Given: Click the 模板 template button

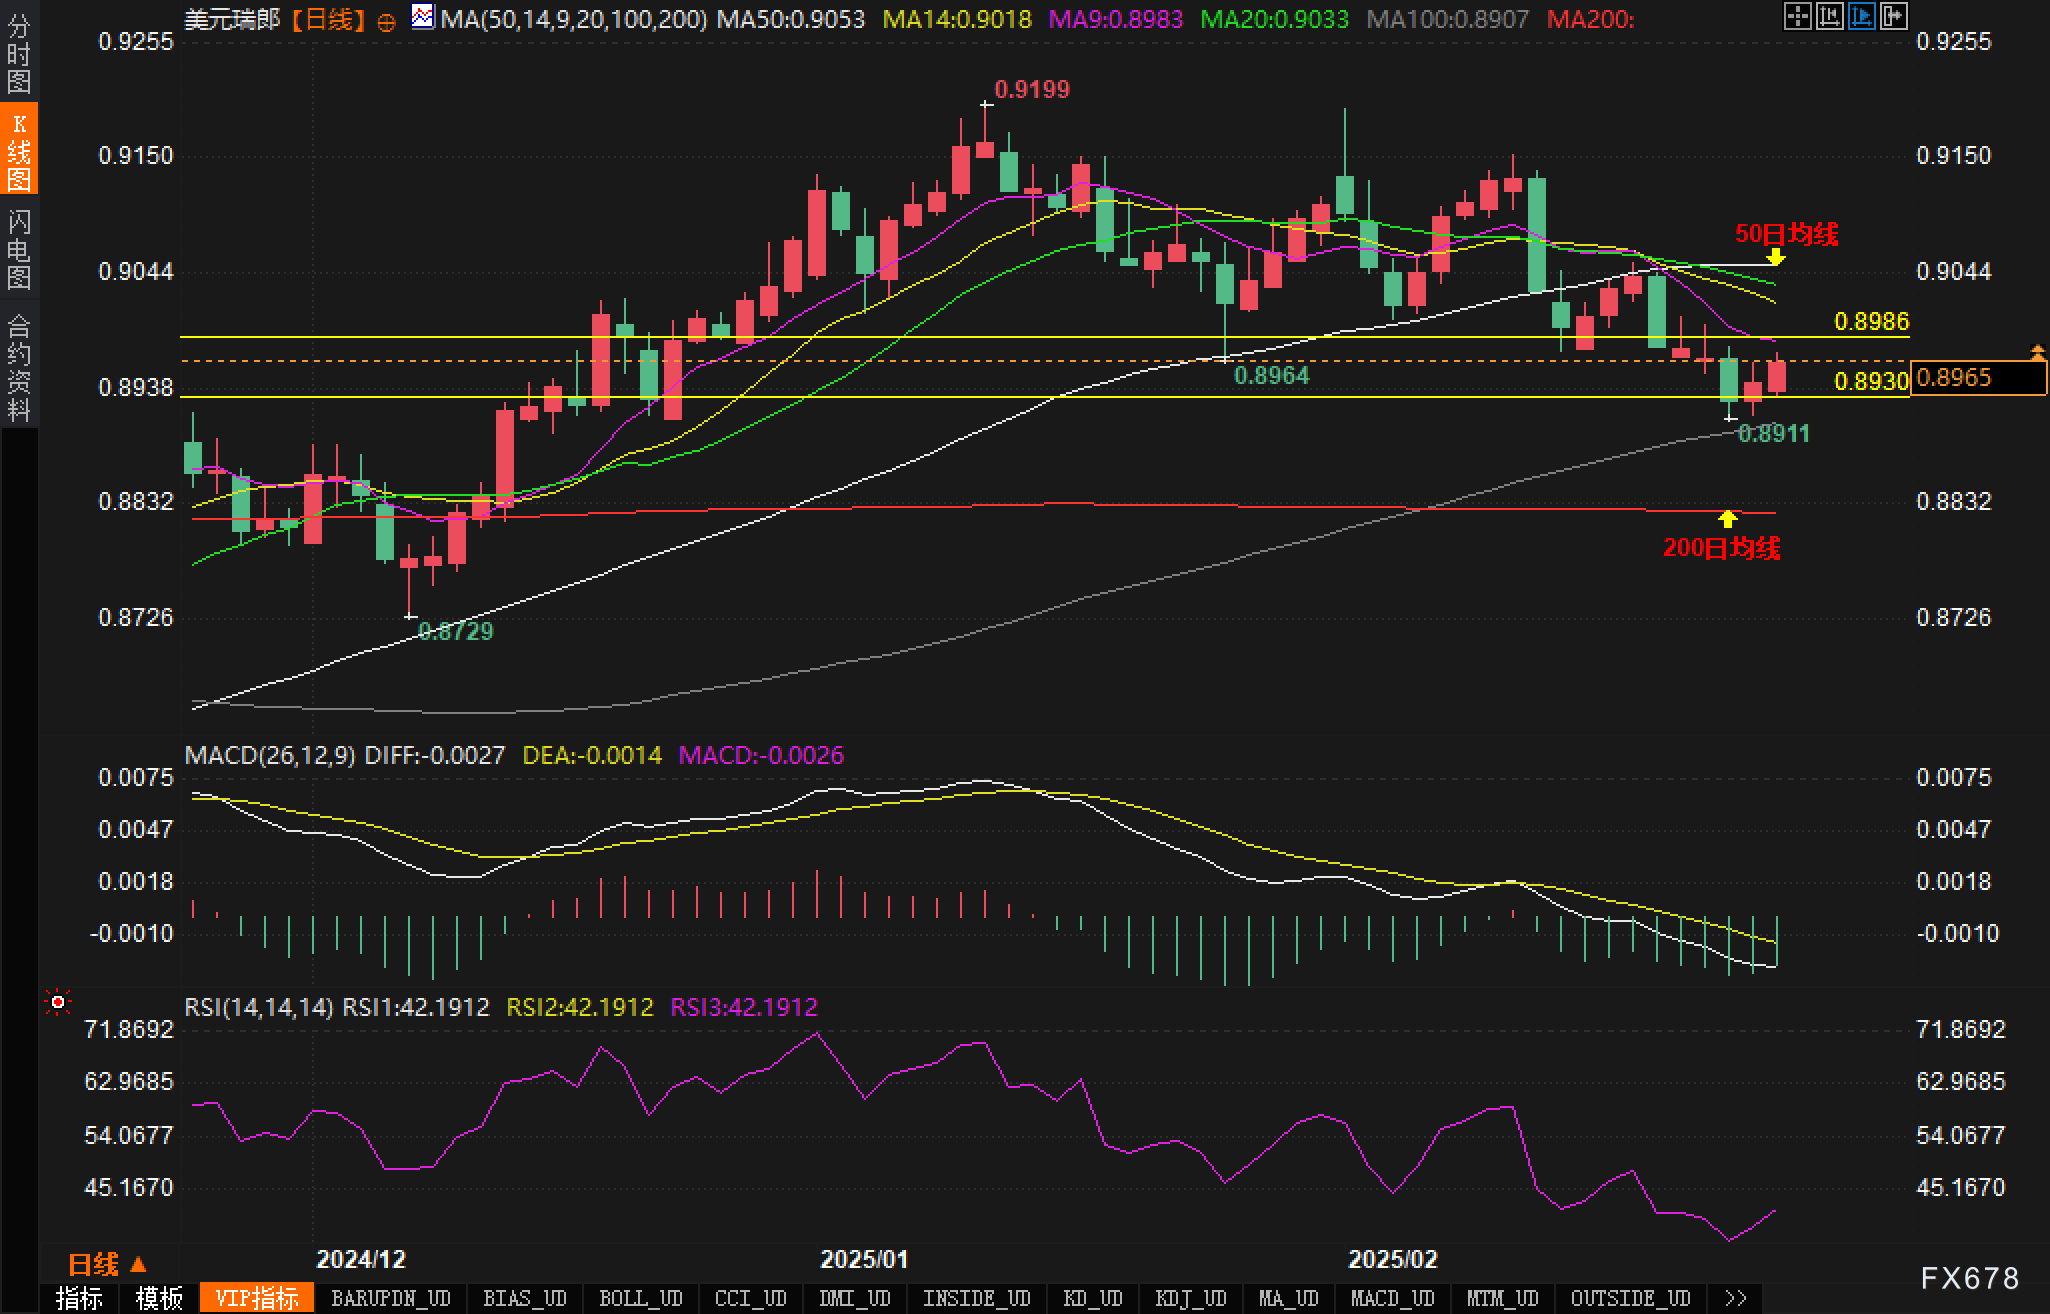Looking at the screenshot, I should coord(159,1298).
